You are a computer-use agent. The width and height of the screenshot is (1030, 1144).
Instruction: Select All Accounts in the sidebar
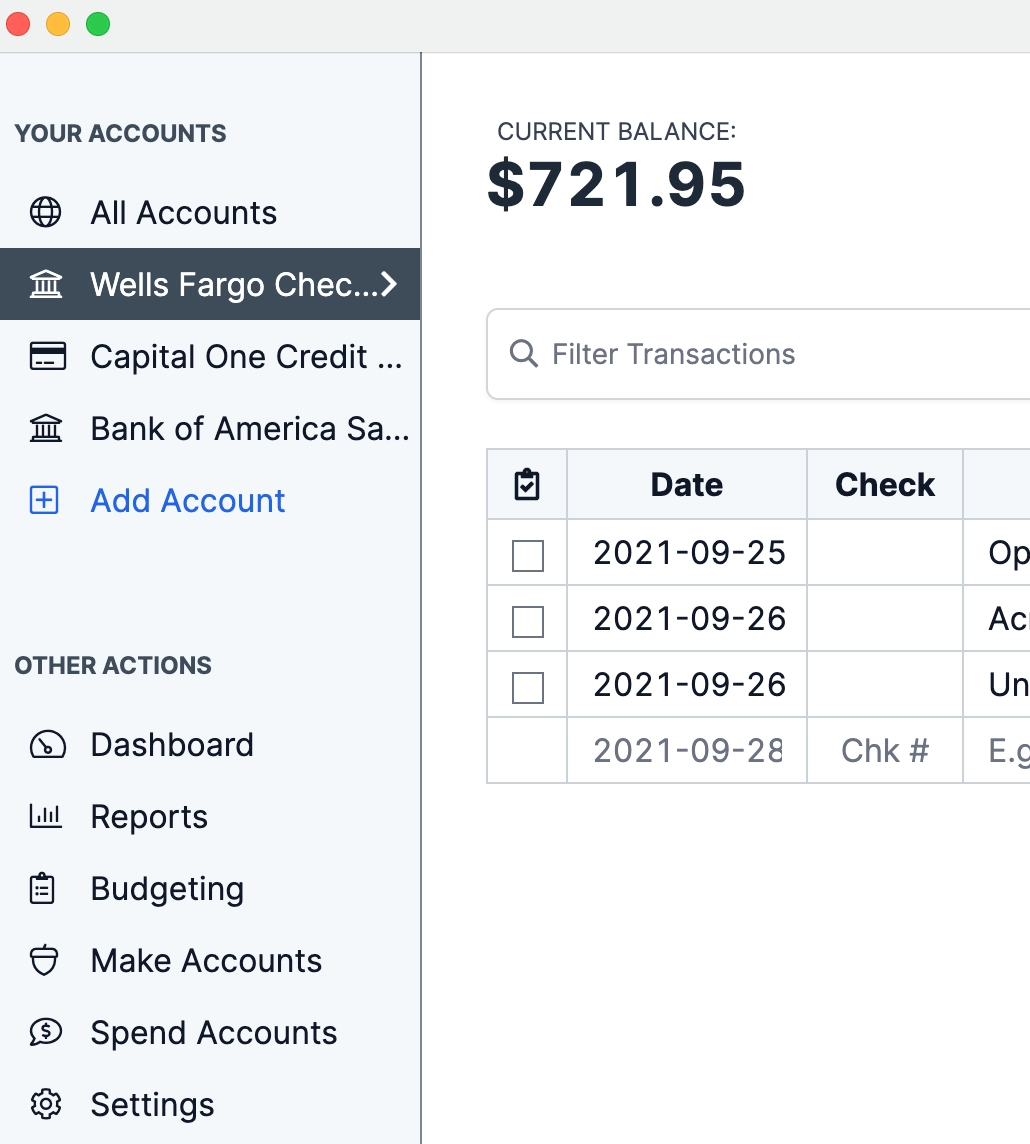click(184, 213)
